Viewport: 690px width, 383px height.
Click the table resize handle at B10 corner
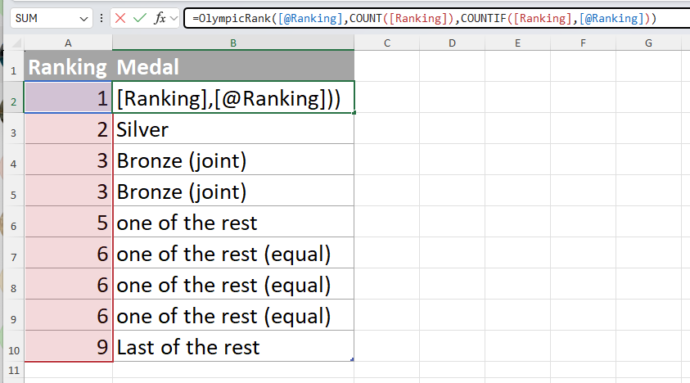[x=352, y=360]
